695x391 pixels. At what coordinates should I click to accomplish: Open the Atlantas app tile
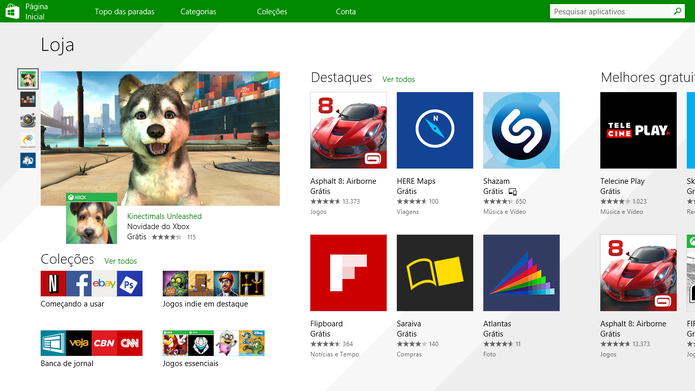click(x=521, y=273)
